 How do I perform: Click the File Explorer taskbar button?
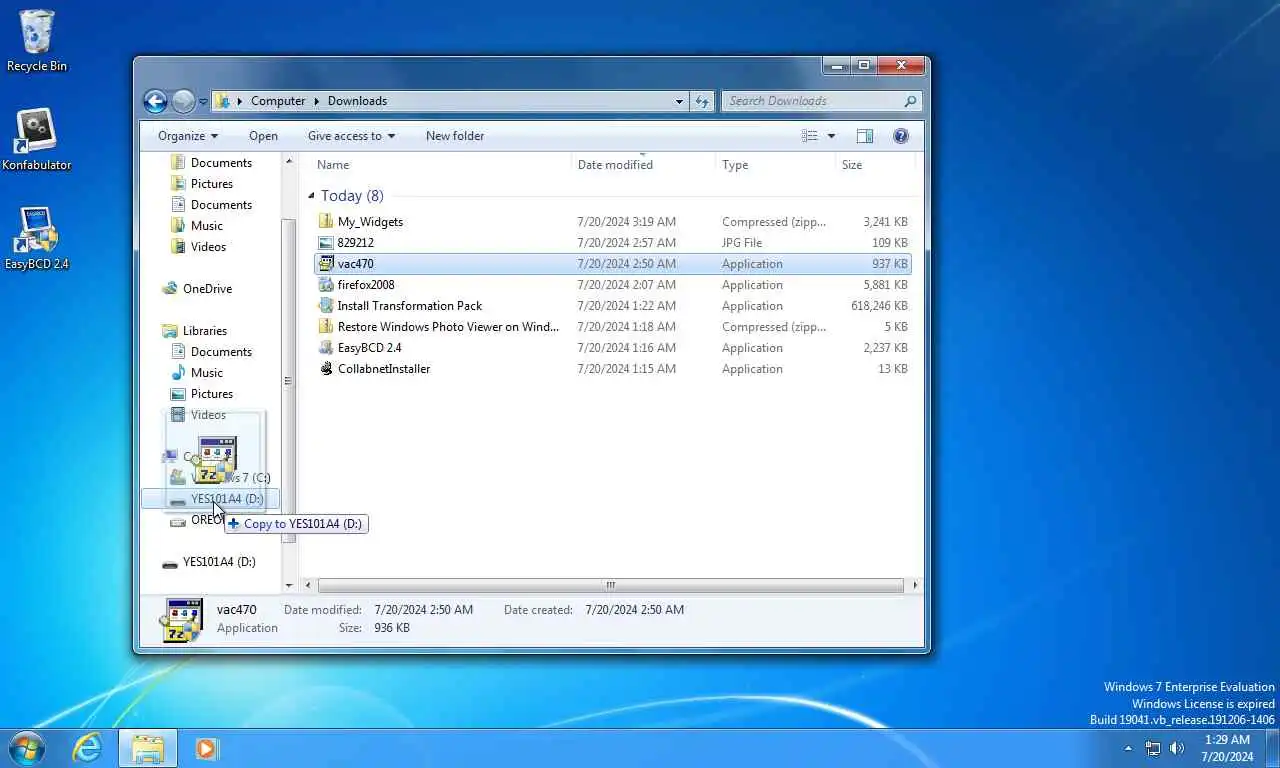tap(148, 748)
